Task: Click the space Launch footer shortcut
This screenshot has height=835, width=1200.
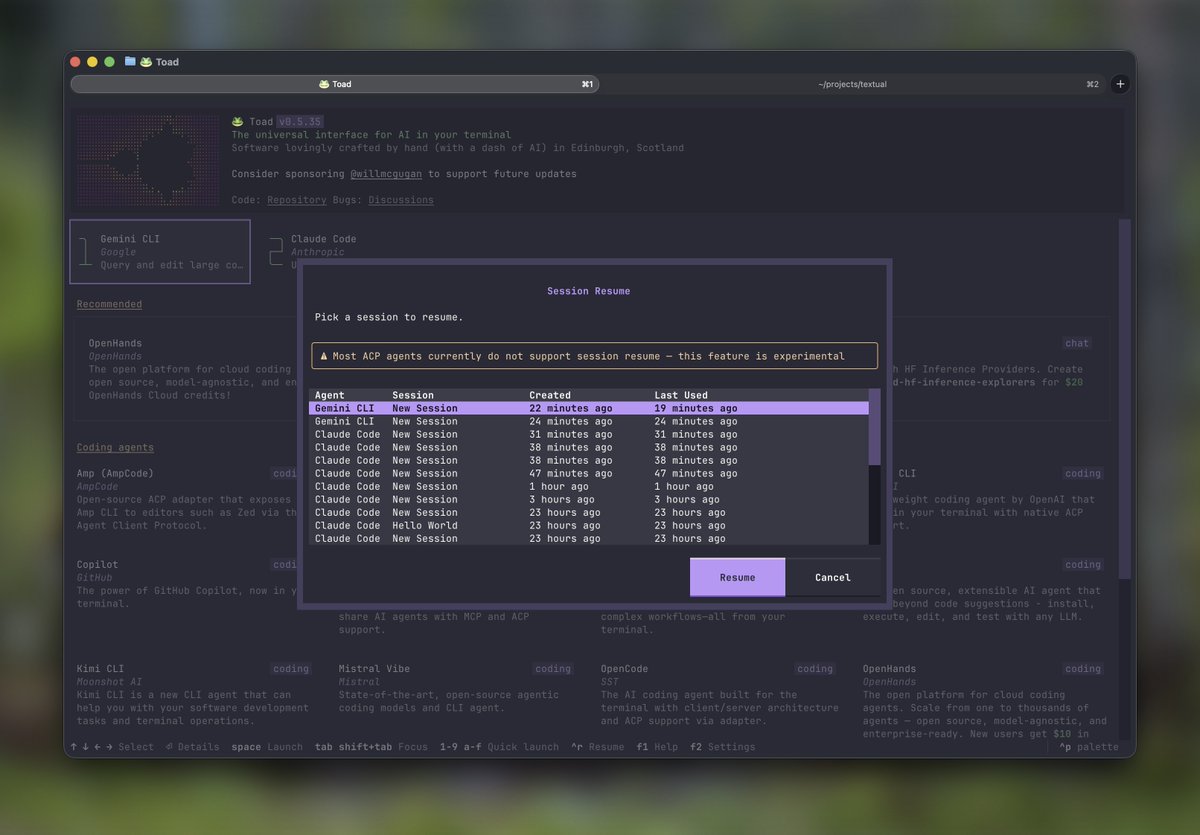Action: (x=267, y=747)
